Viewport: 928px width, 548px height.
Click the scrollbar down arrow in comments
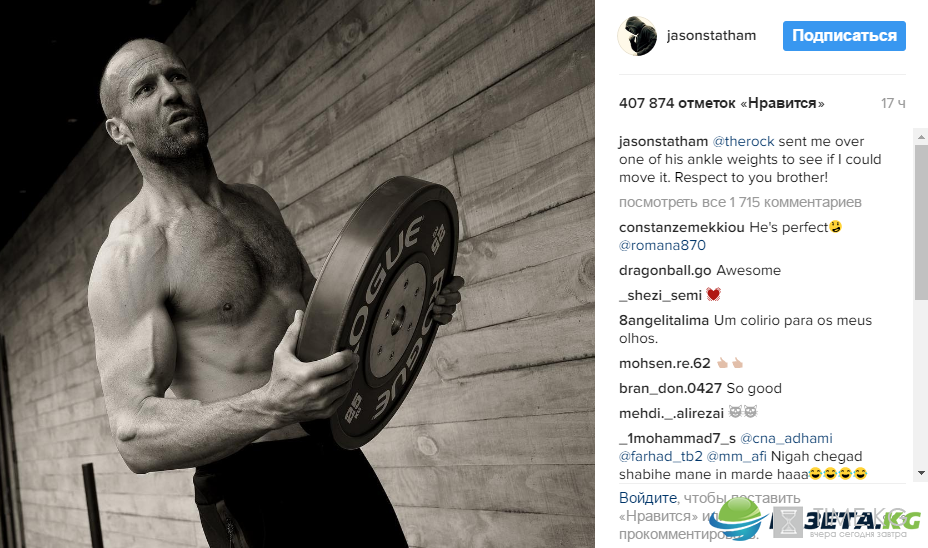921,473
